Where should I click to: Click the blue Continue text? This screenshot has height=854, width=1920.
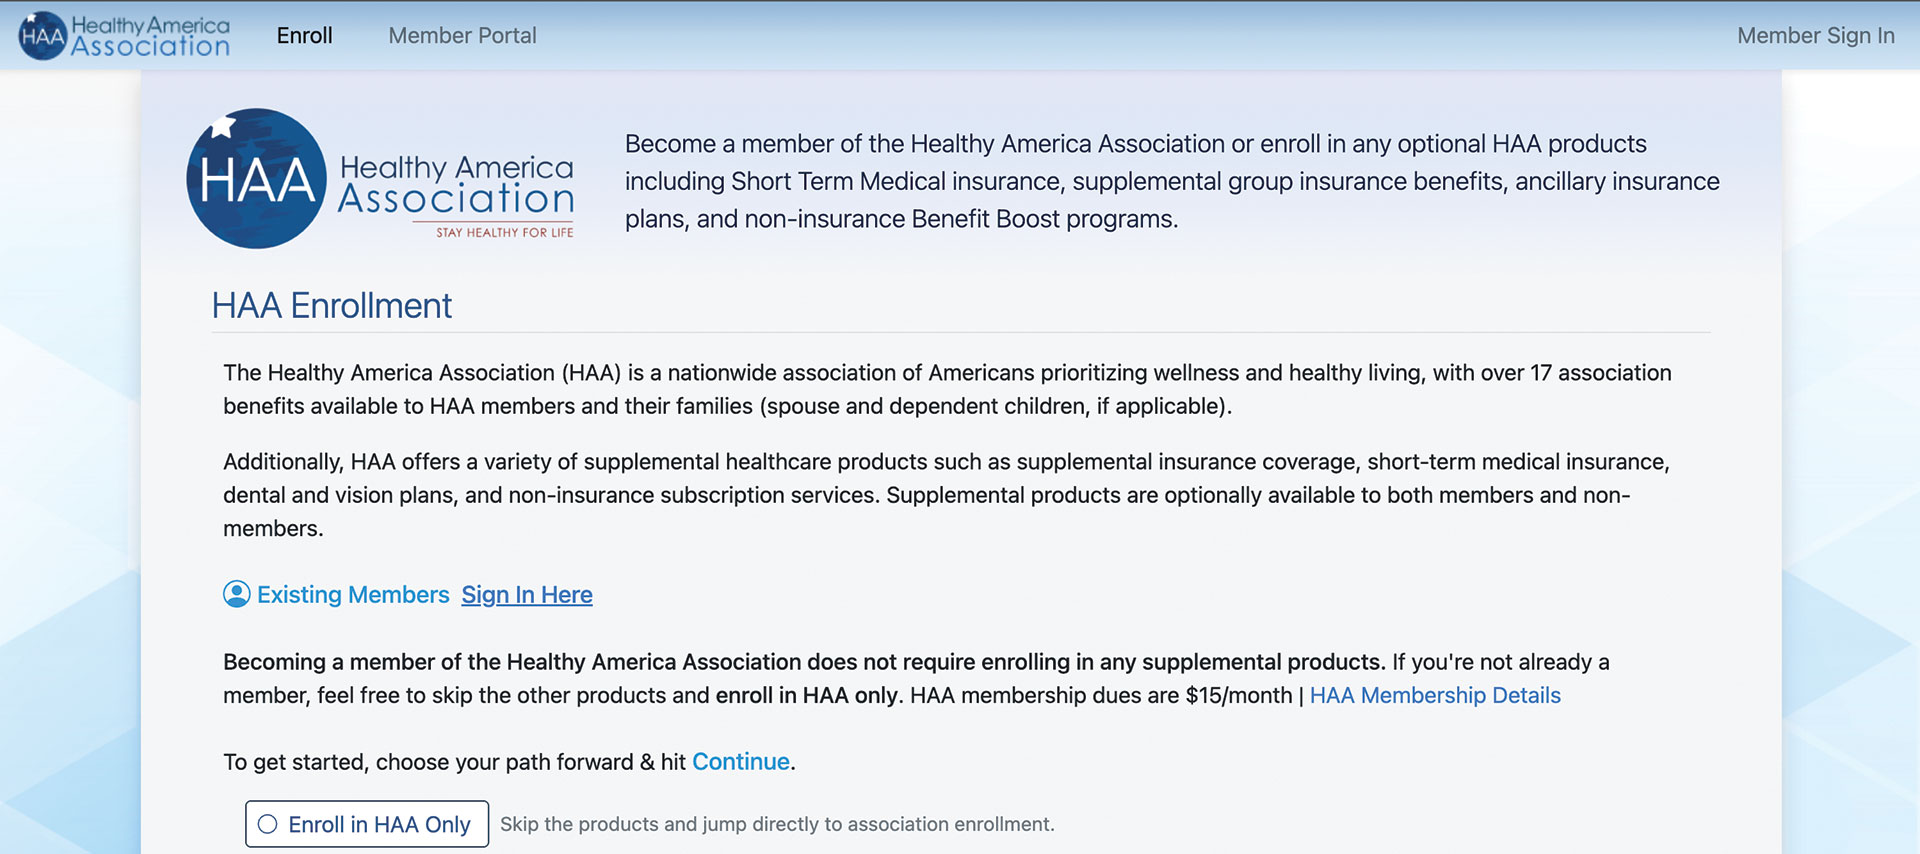coord(740,762)
